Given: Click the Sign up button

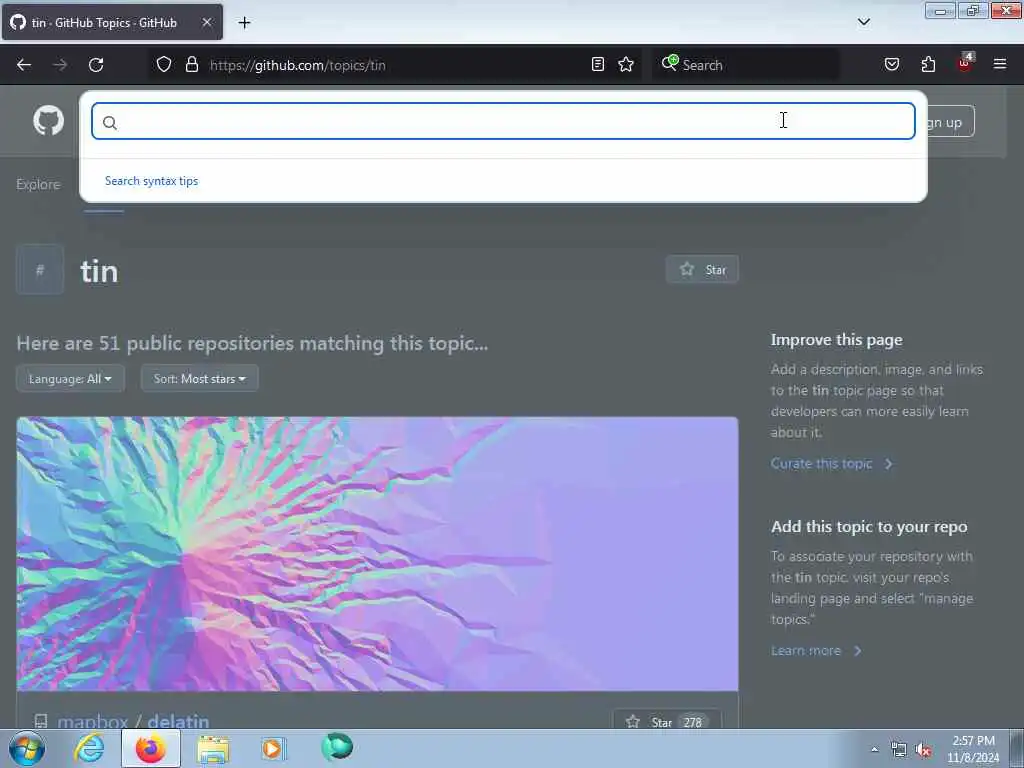Looking at the screenshot, I should (x=951, y=121).
